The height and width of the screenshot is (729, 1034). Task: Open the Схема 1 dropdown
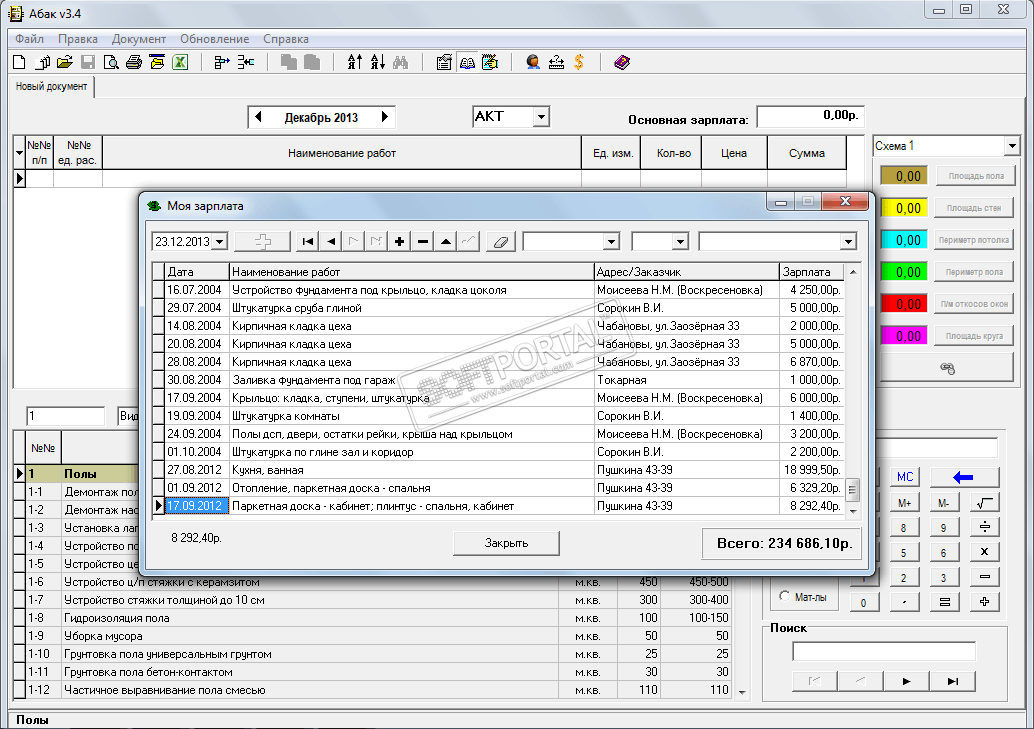point(1012,146)
